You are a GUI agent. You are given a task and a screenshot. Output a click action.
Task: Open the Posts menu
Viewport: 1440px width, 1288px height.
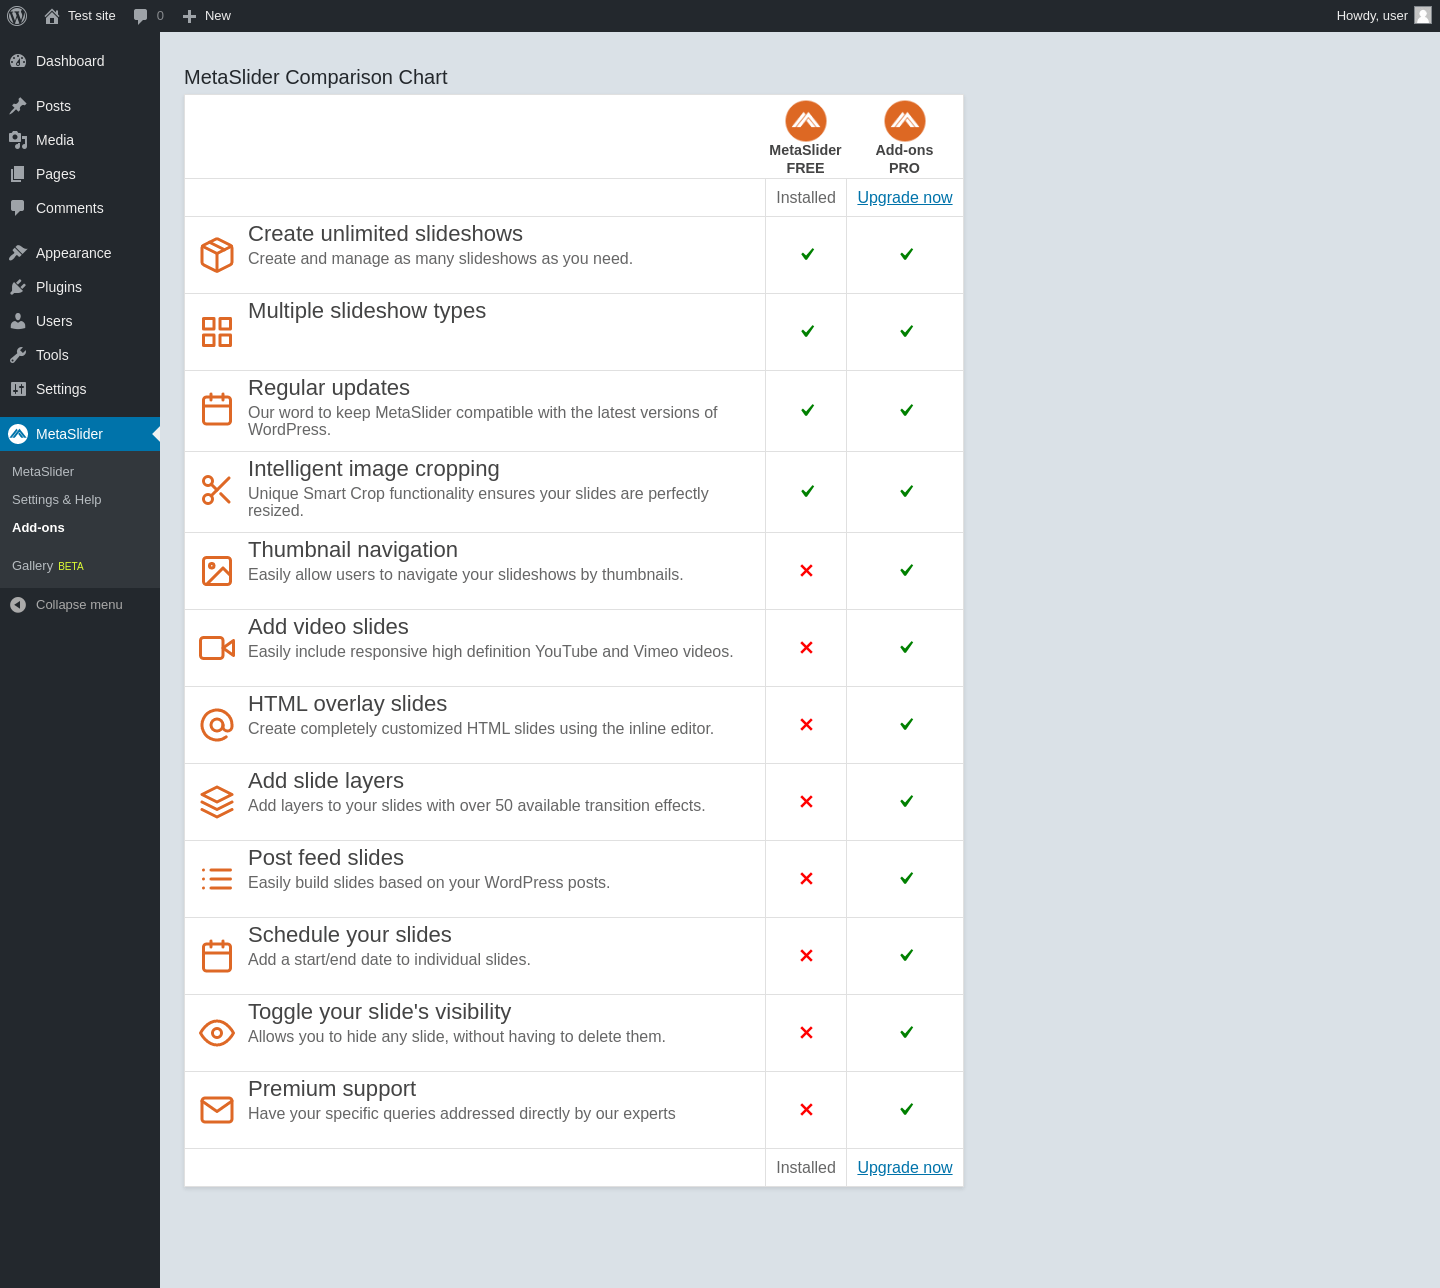point(80,106)
